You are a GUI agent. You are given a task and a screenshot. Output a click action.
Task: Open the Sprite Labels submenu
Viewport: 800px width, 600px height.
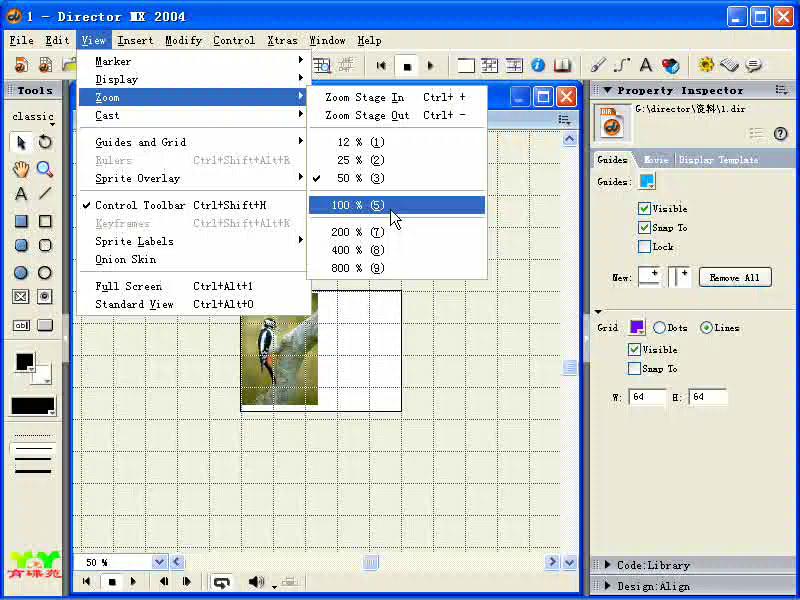194,241
